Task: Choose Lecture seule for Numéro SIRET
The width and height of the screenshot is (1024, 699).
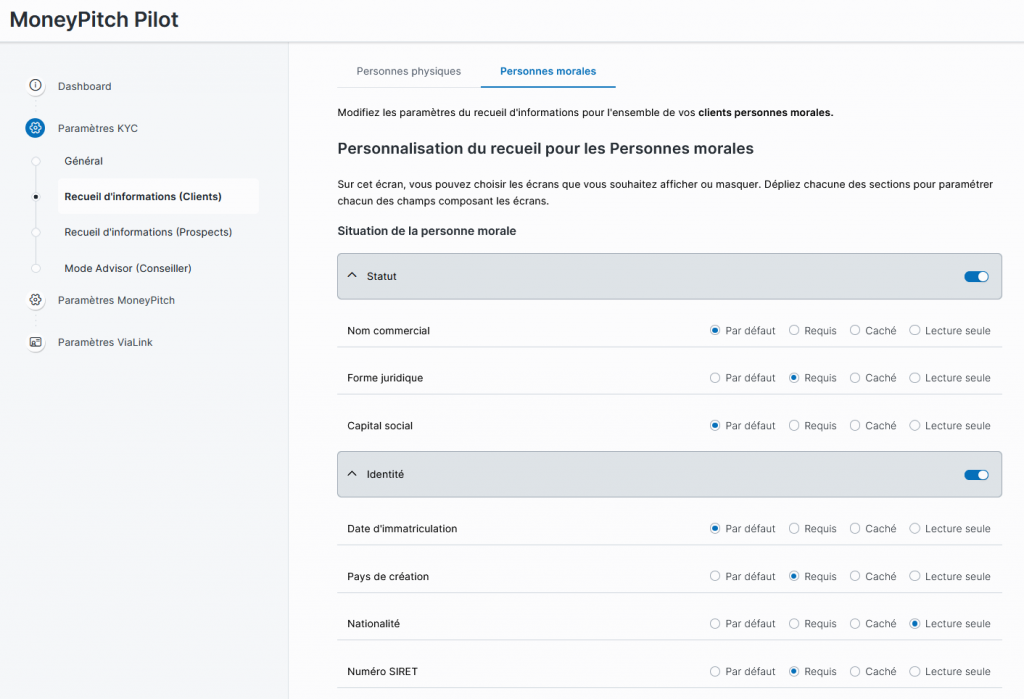Action: [915, 671]
